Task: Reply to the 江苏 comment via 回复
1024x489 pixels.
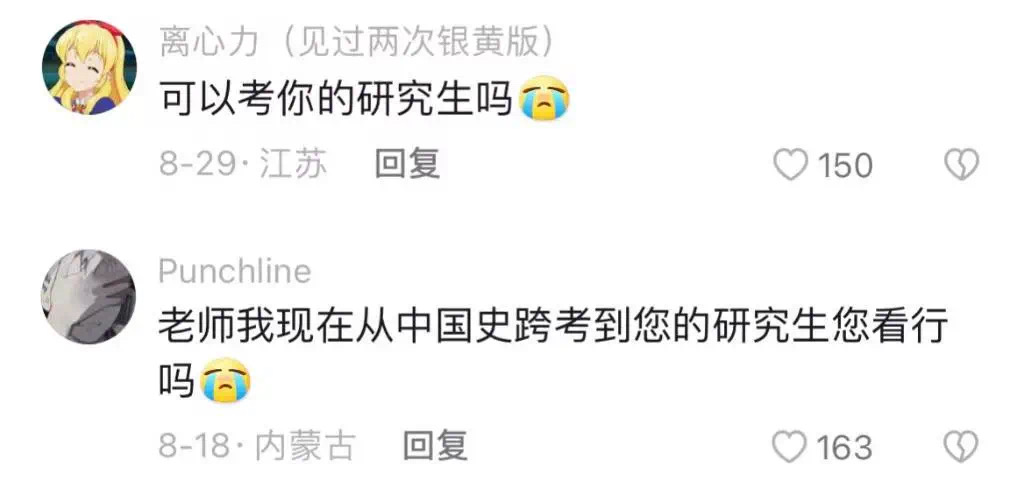Action: (407, 164)
